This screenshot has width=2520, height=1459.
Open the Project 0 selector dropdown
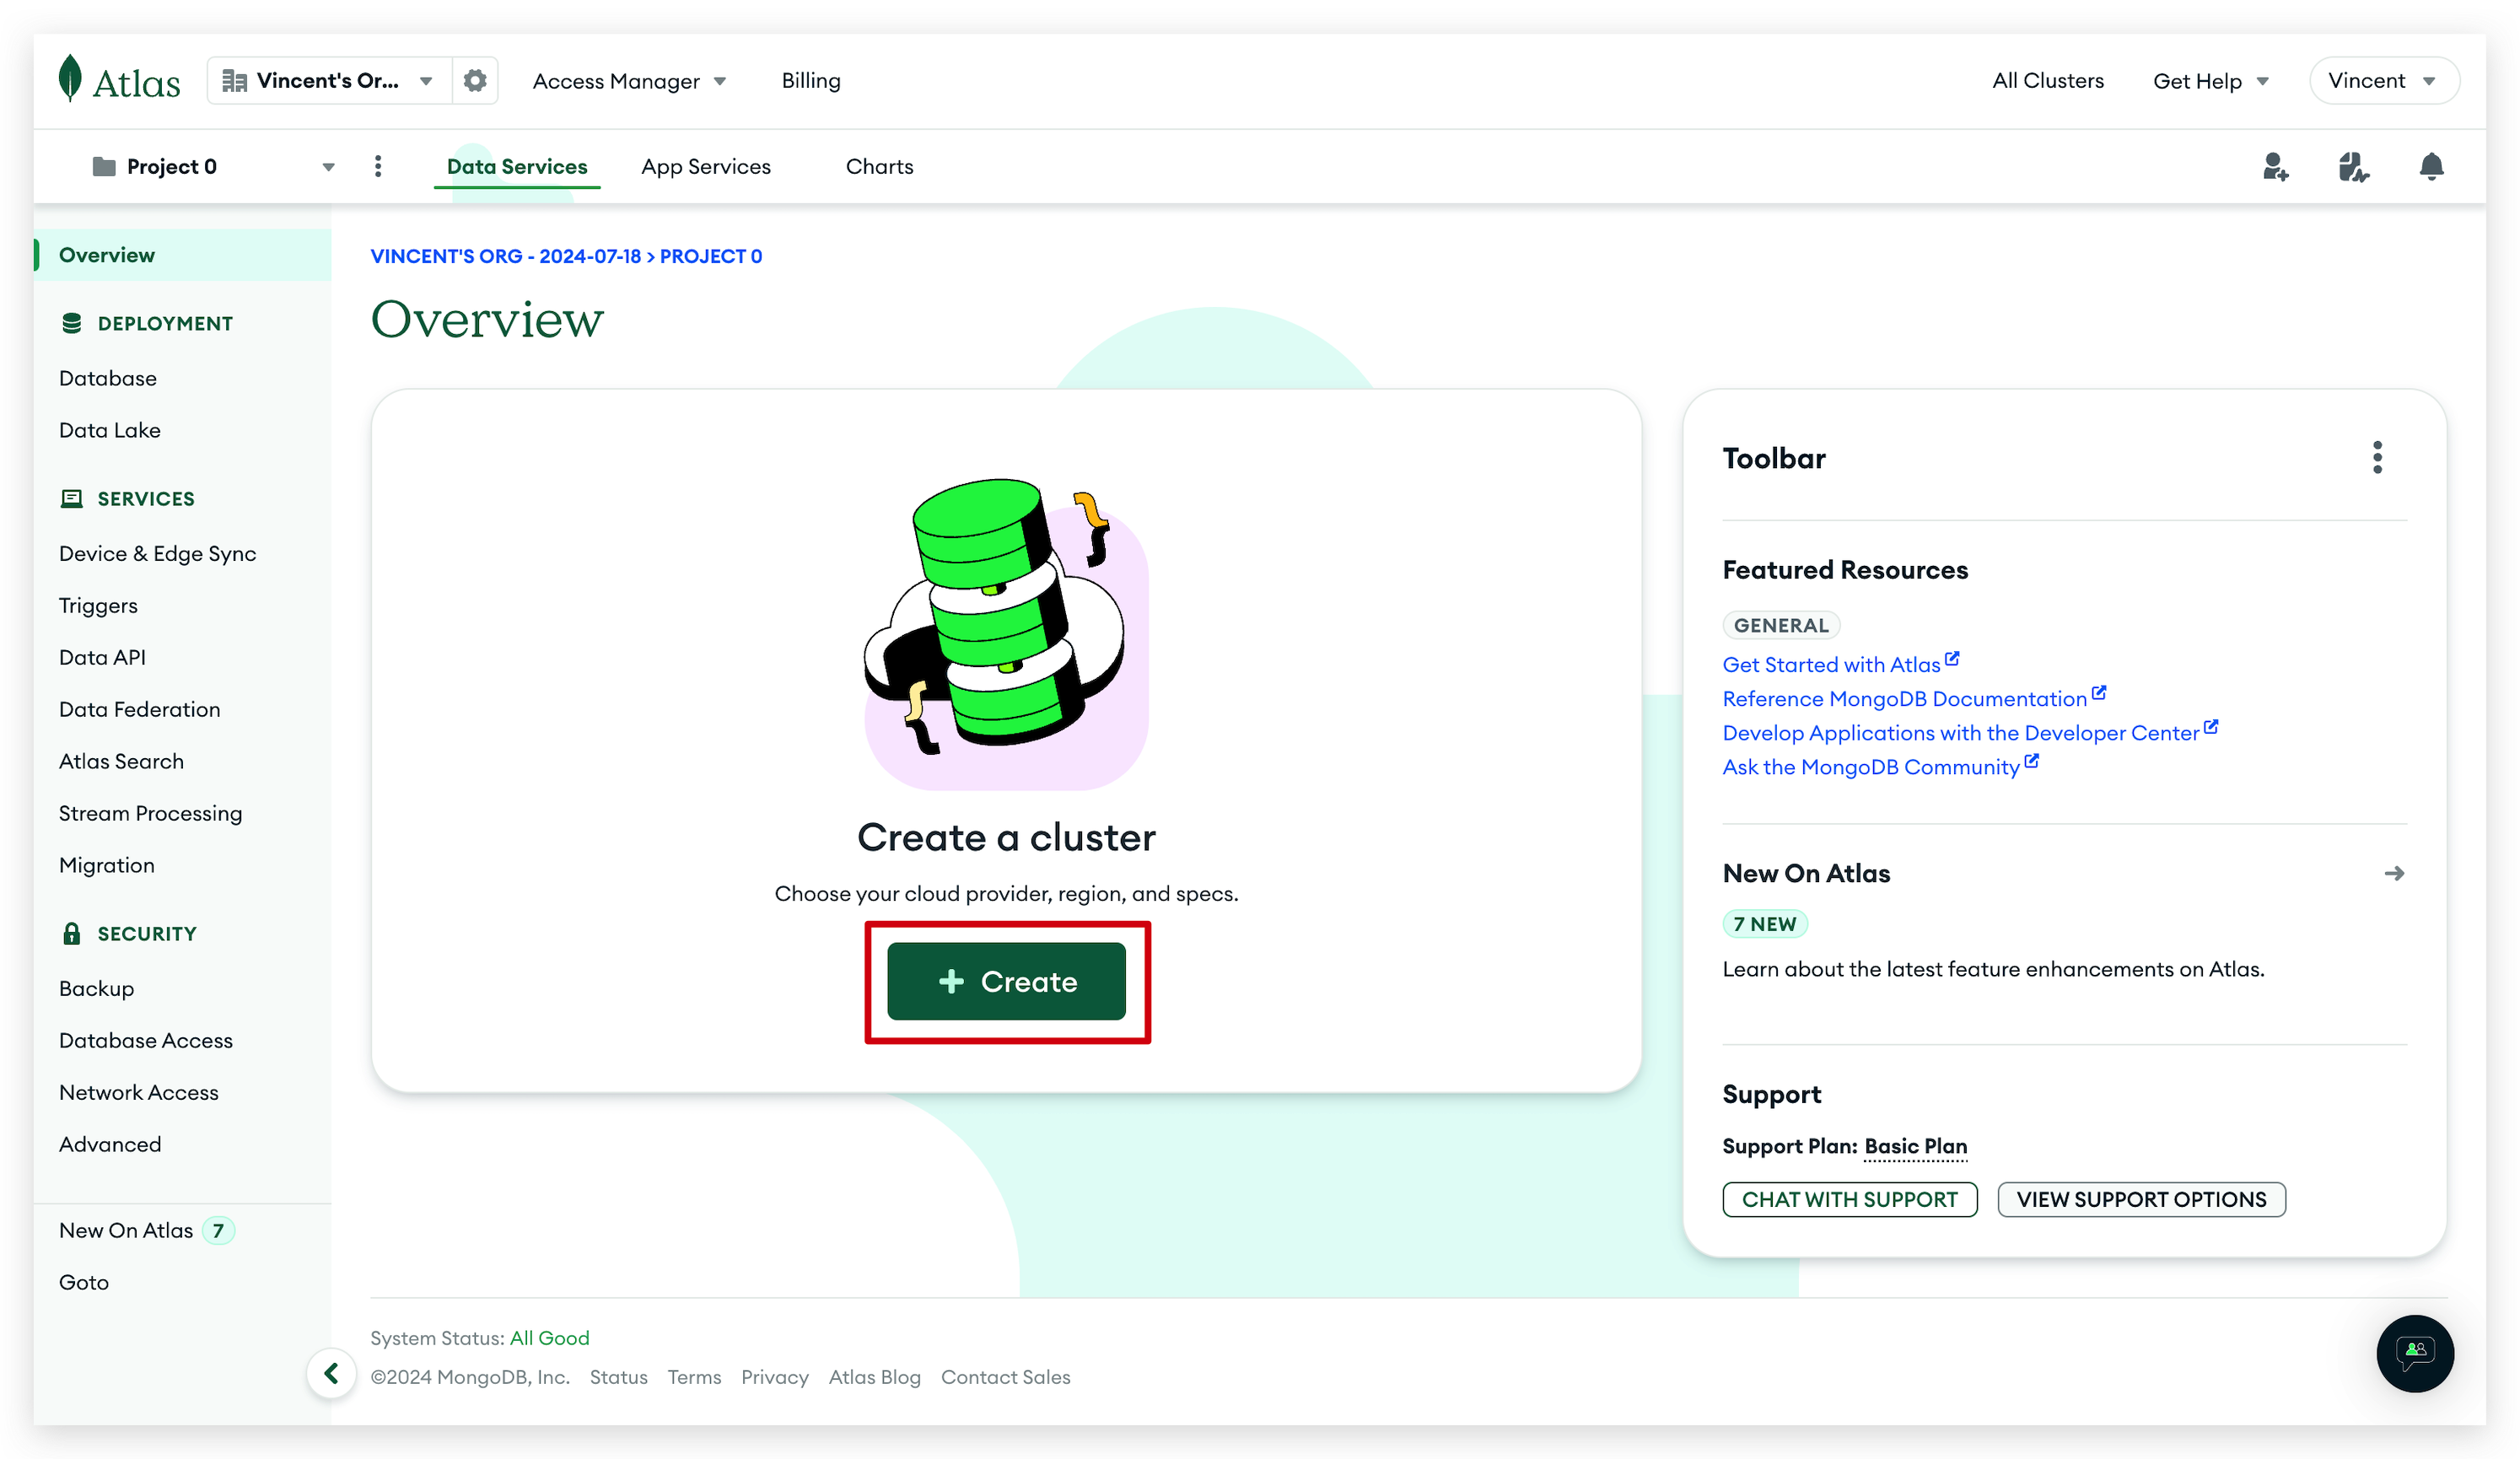(213, 166)
